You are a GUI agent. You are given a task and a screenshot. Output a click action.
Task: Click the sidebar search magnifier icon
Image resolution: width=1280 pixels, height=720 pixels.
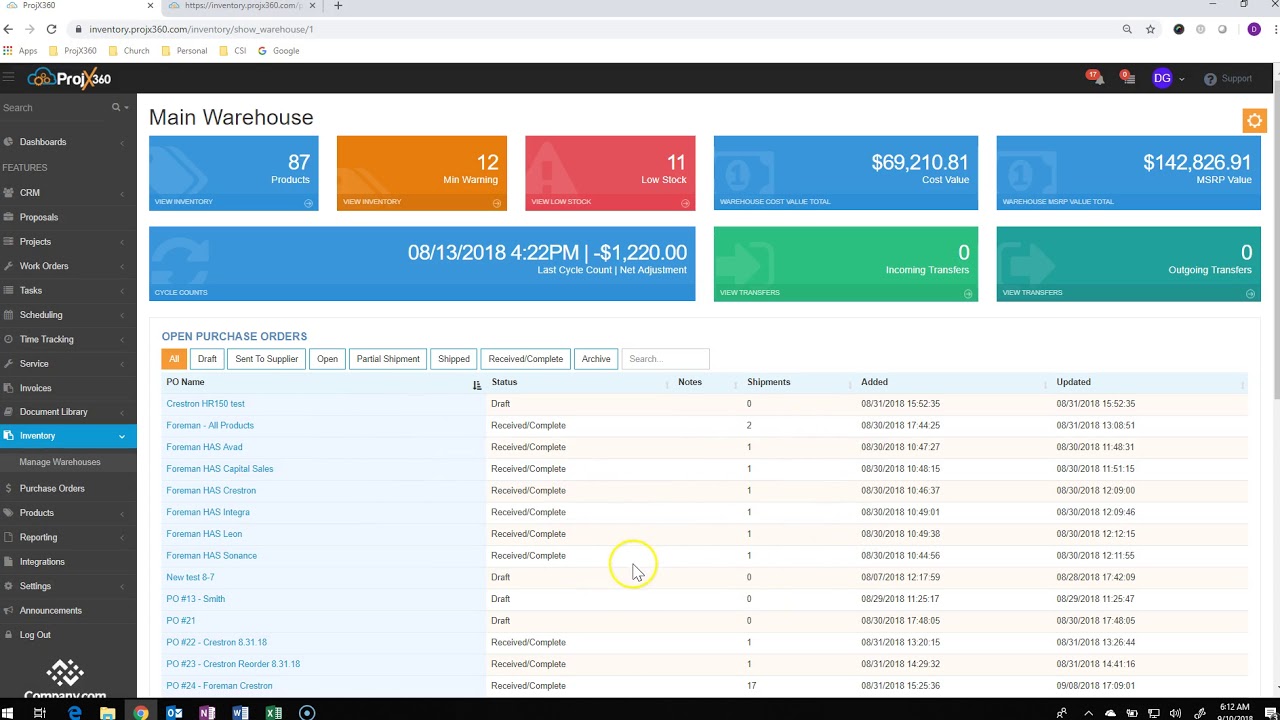click(x=116, y=107)
